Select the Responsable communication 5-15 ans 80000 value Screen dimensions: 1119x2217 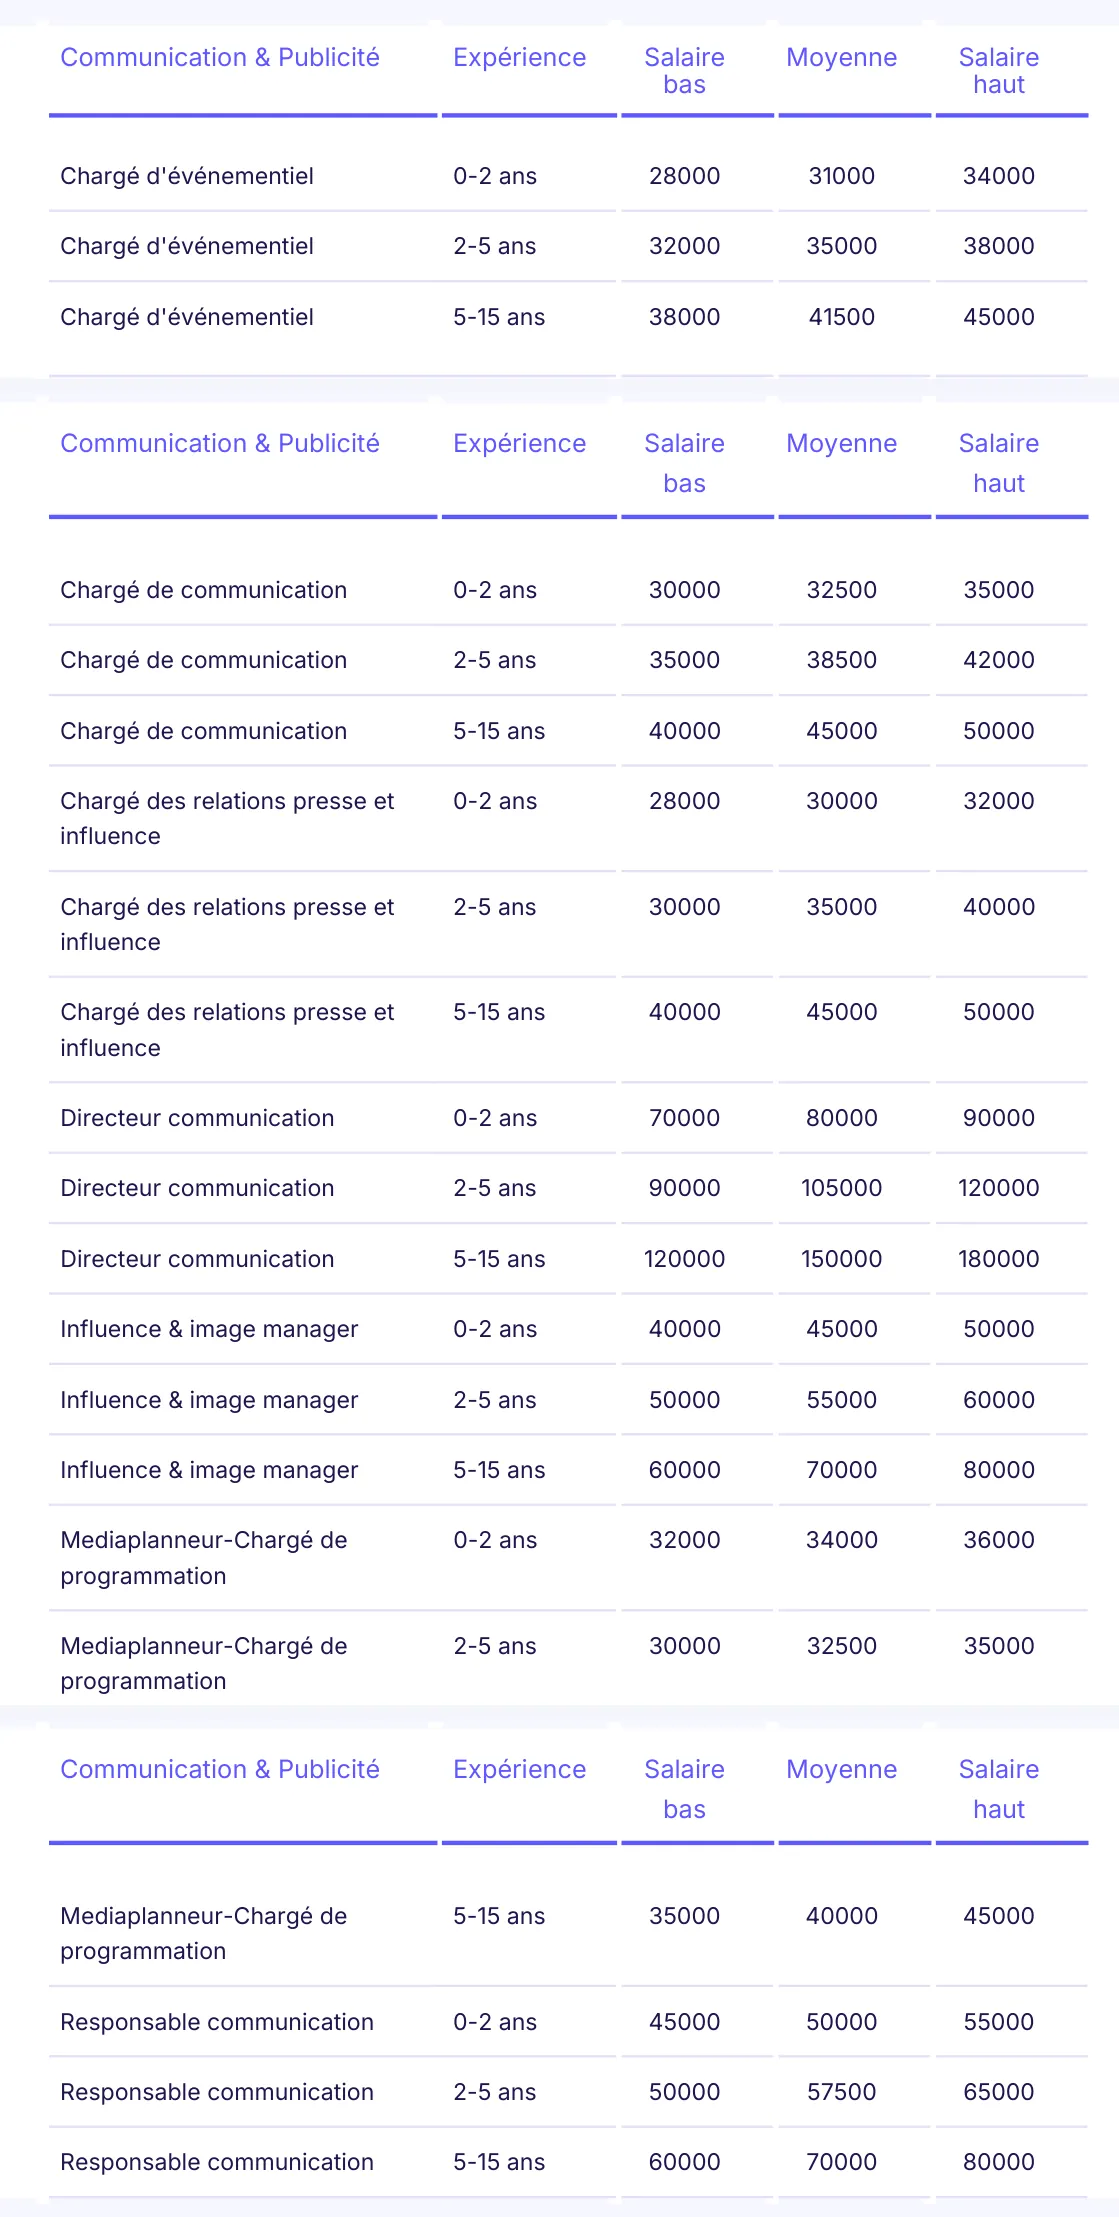[x=998, y=2162]
